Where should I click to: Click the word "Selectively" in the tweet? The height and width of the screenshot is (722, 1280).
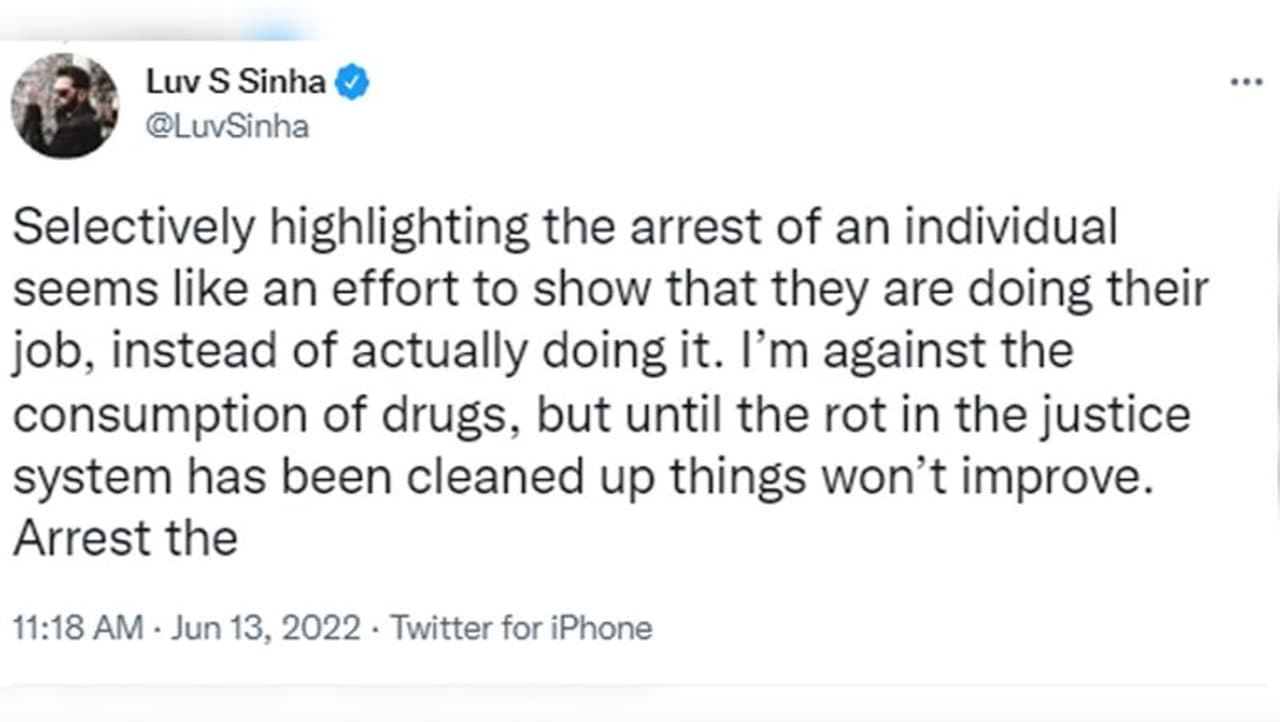click(x=134, y=230)
